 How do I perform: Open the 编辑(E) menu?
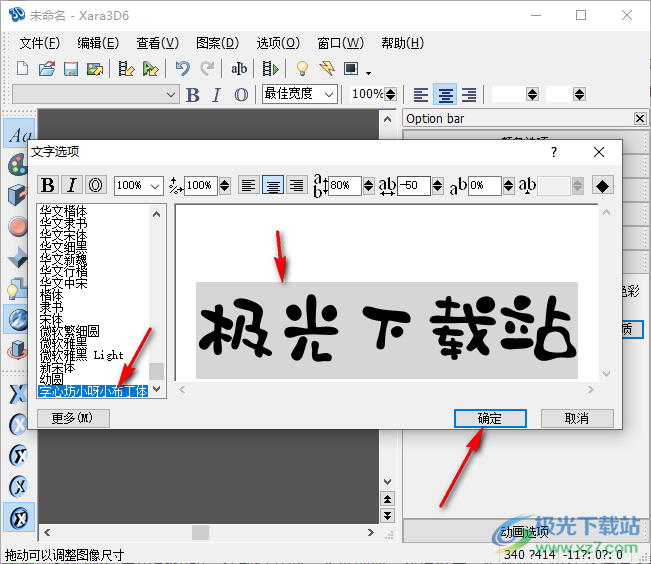tap(98, 43)
